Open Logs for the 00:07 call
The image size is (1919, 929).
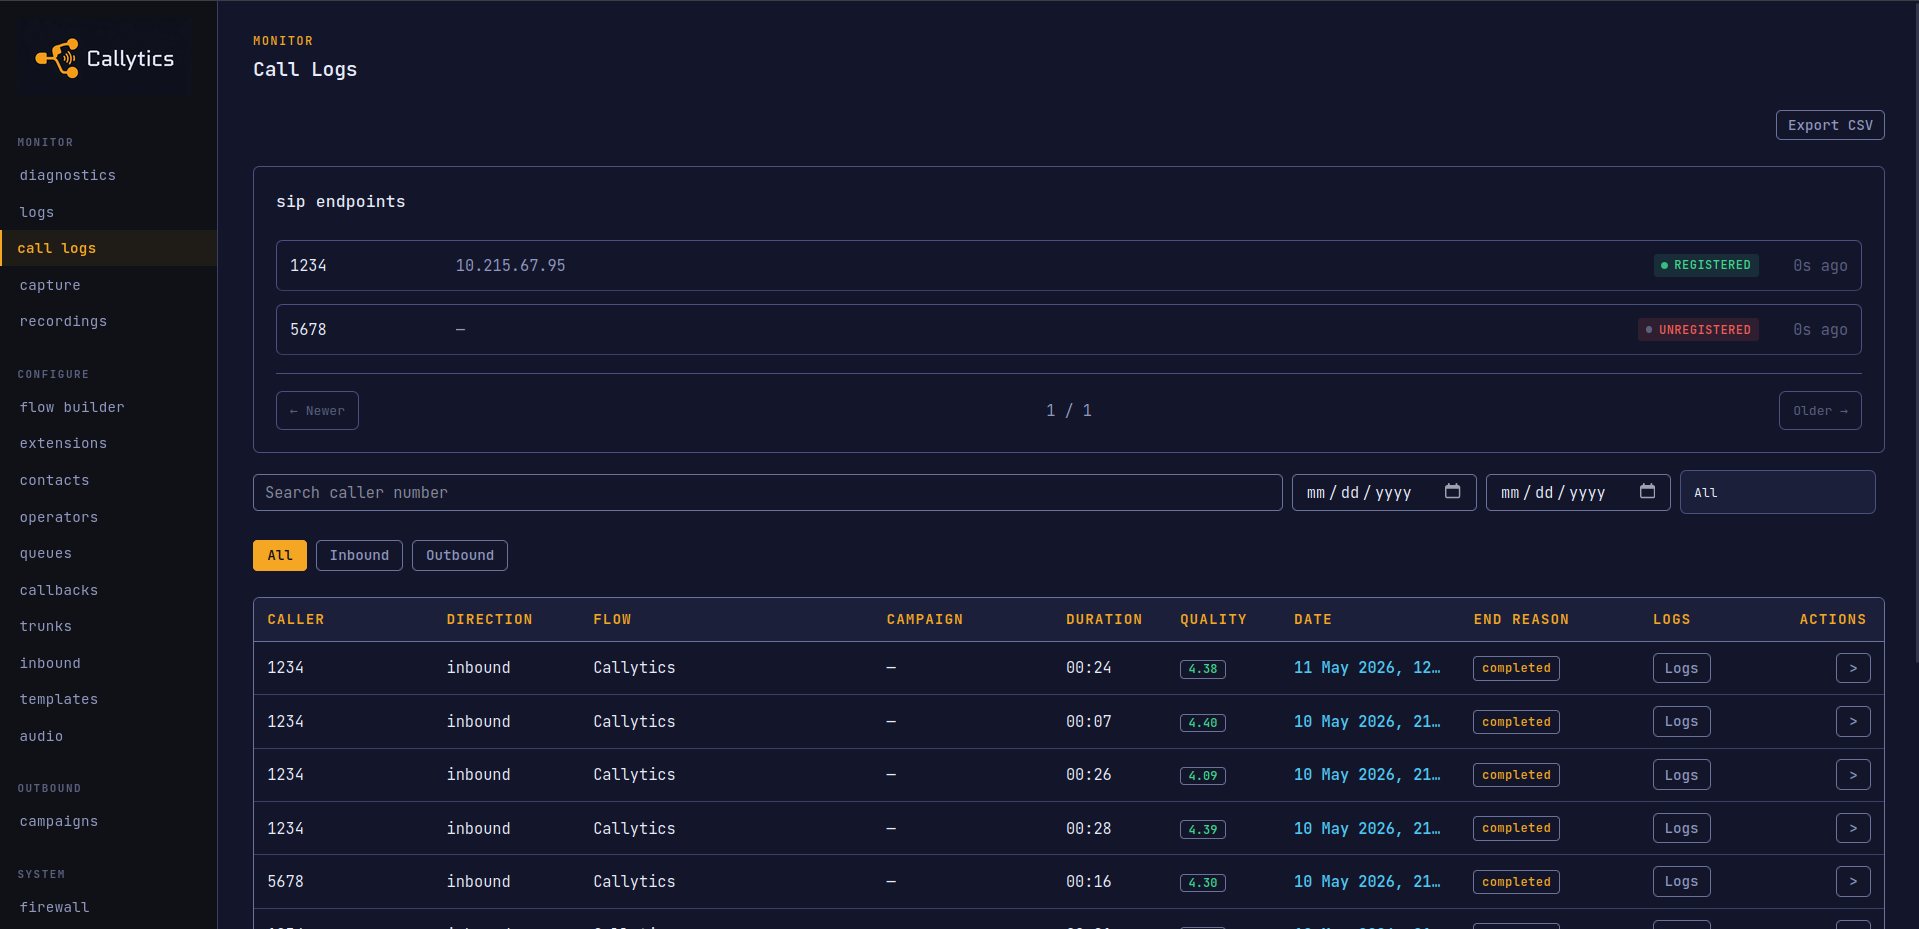coord(1681,722)
